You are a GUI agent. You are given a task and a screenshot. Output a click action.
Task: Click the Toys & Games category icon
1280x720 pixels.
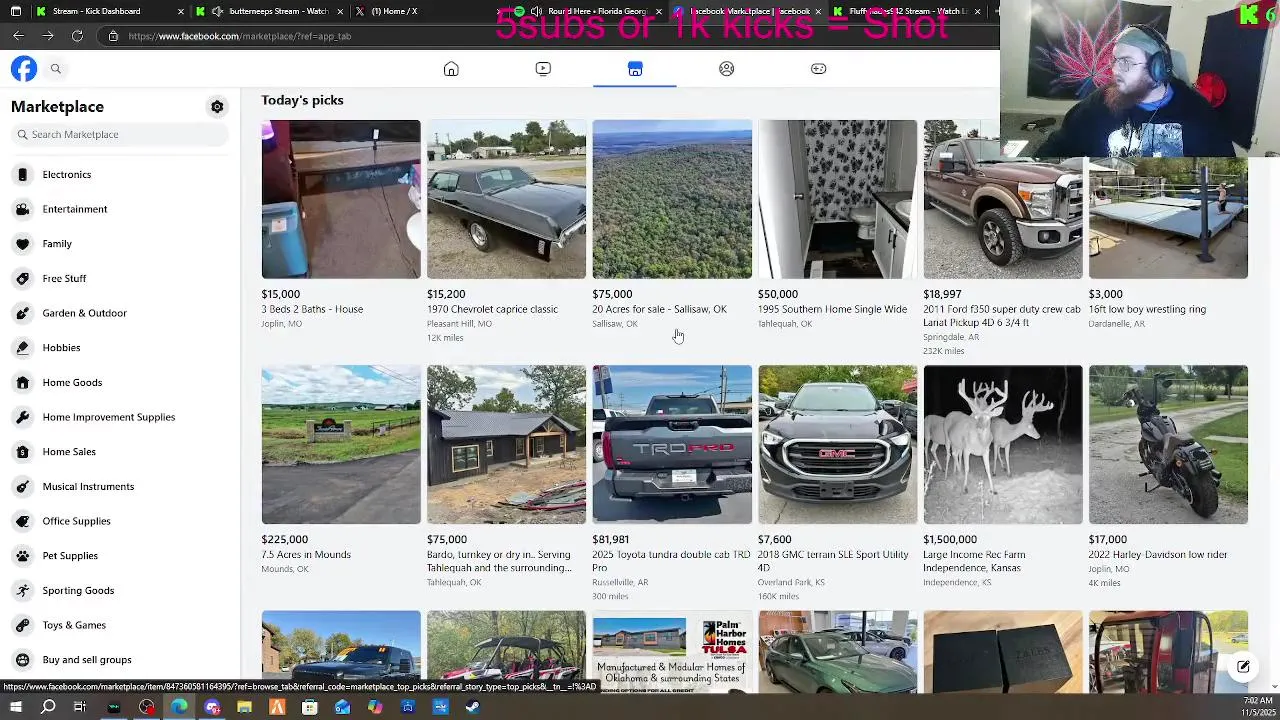[x=22, y=625]
